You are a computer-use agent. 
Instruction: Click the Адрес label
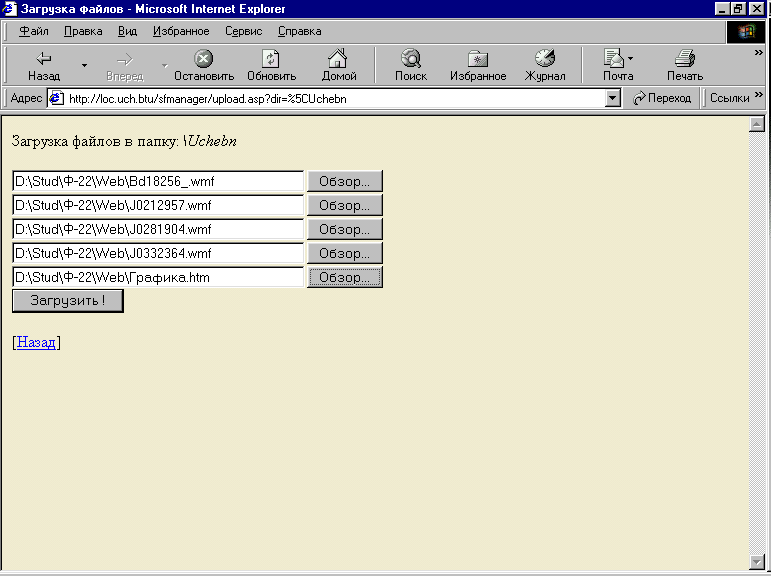(x=27, y=98)
